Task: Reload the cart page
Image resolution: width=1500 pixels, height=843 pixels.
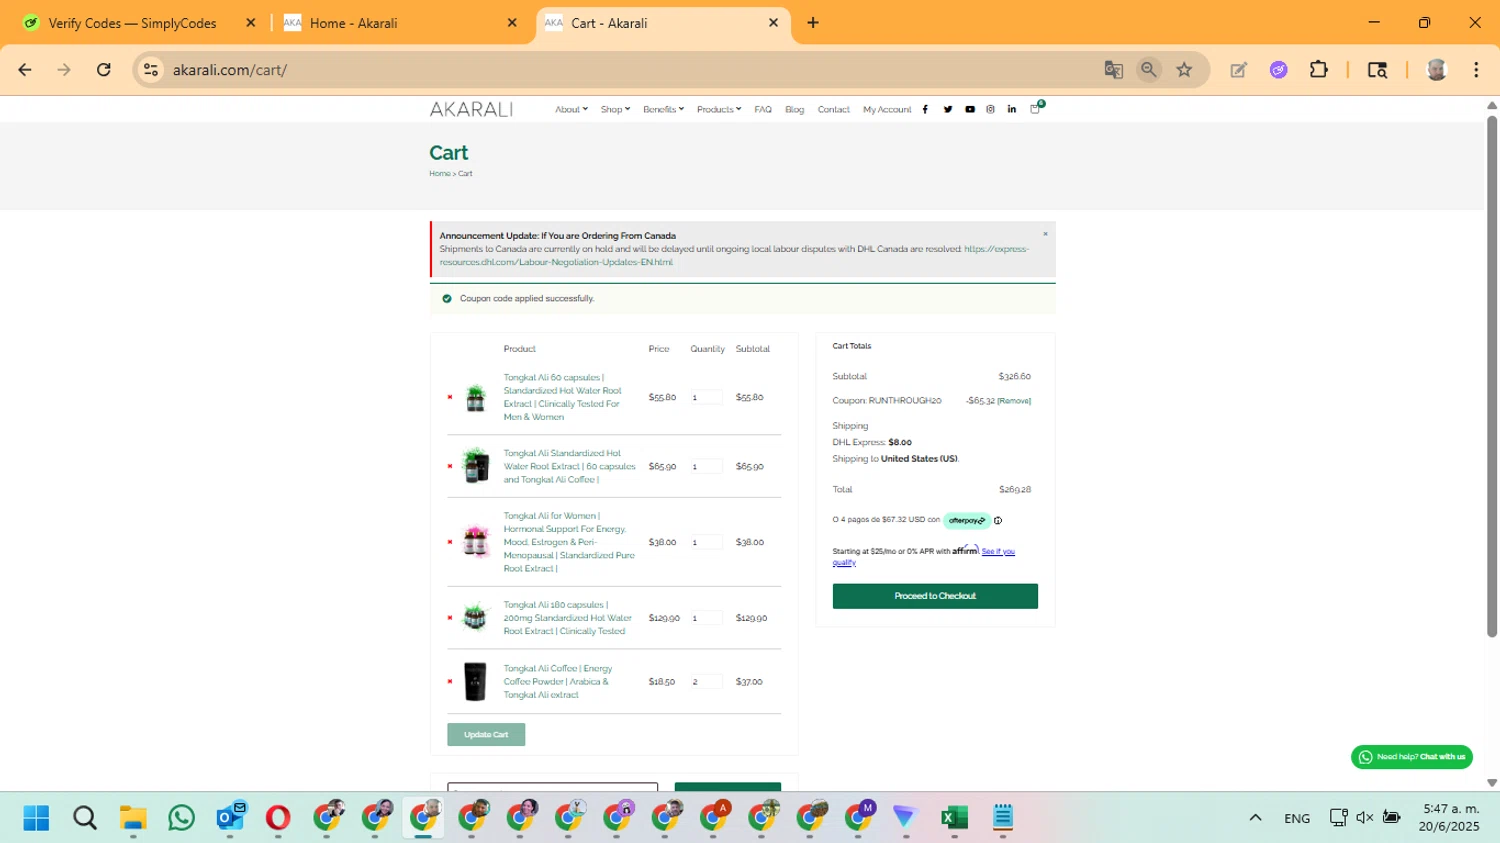Action: click(x=104, y=70)
